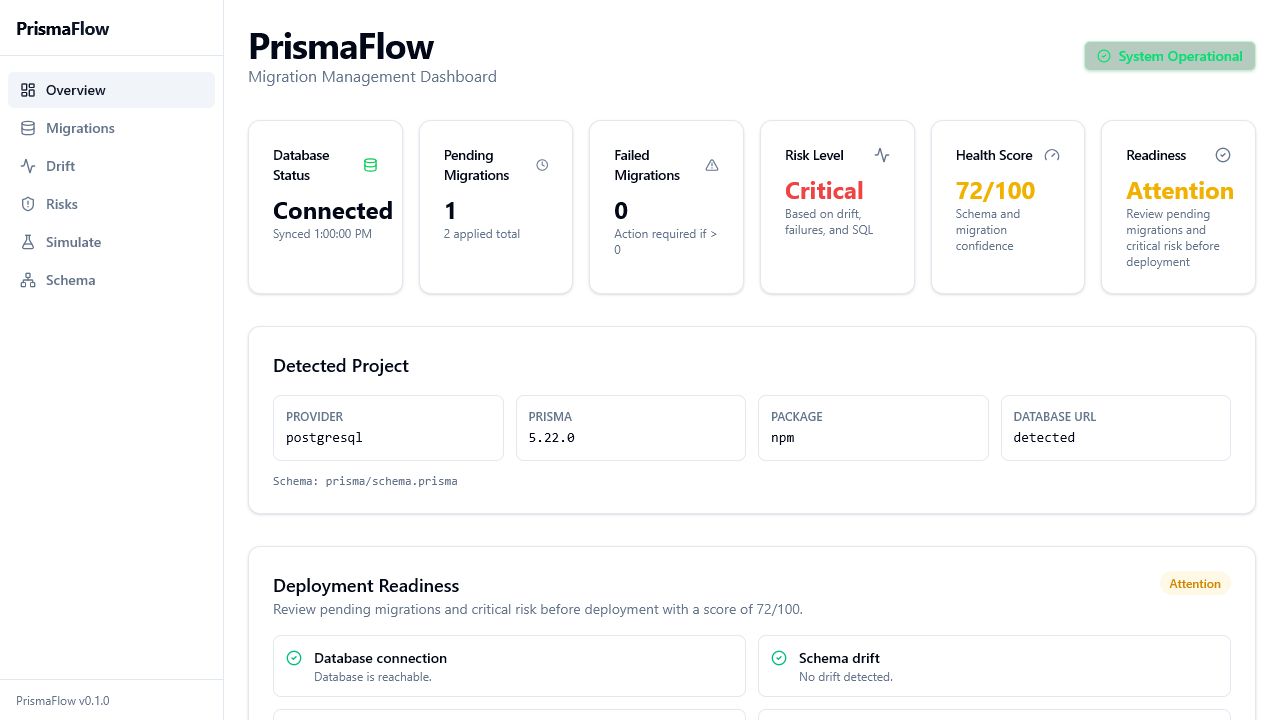
Task: Navigate to the Risks page
Action: 111,204
